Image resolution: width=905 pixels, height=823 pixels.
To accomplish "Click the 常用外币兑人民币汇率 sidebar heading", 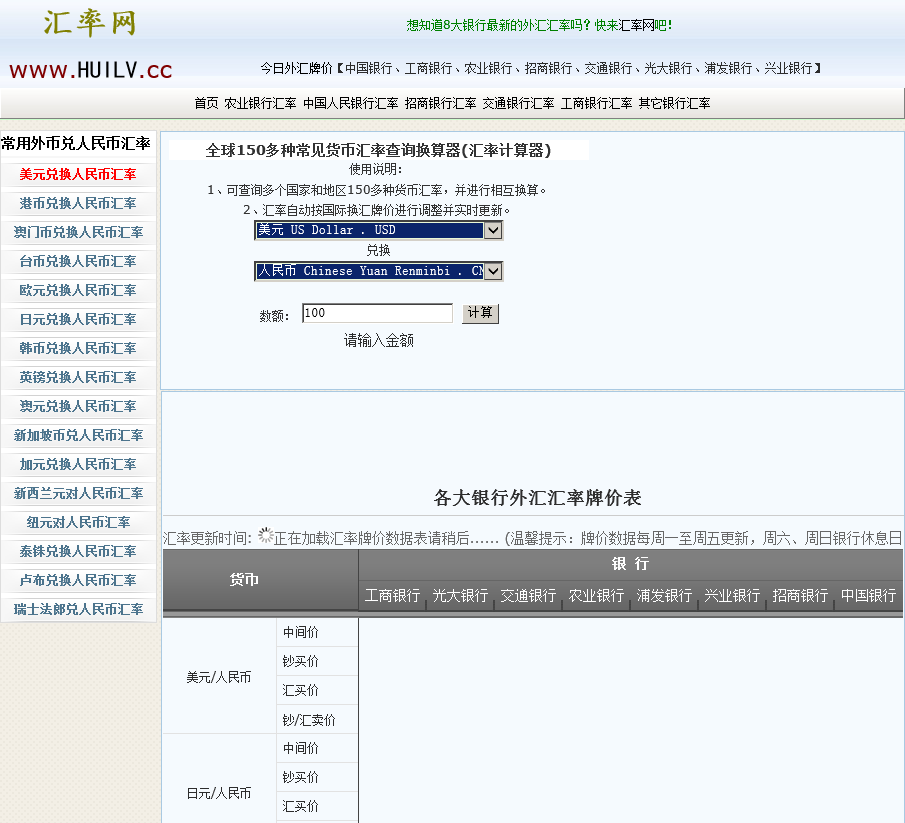I will point(76,143).
